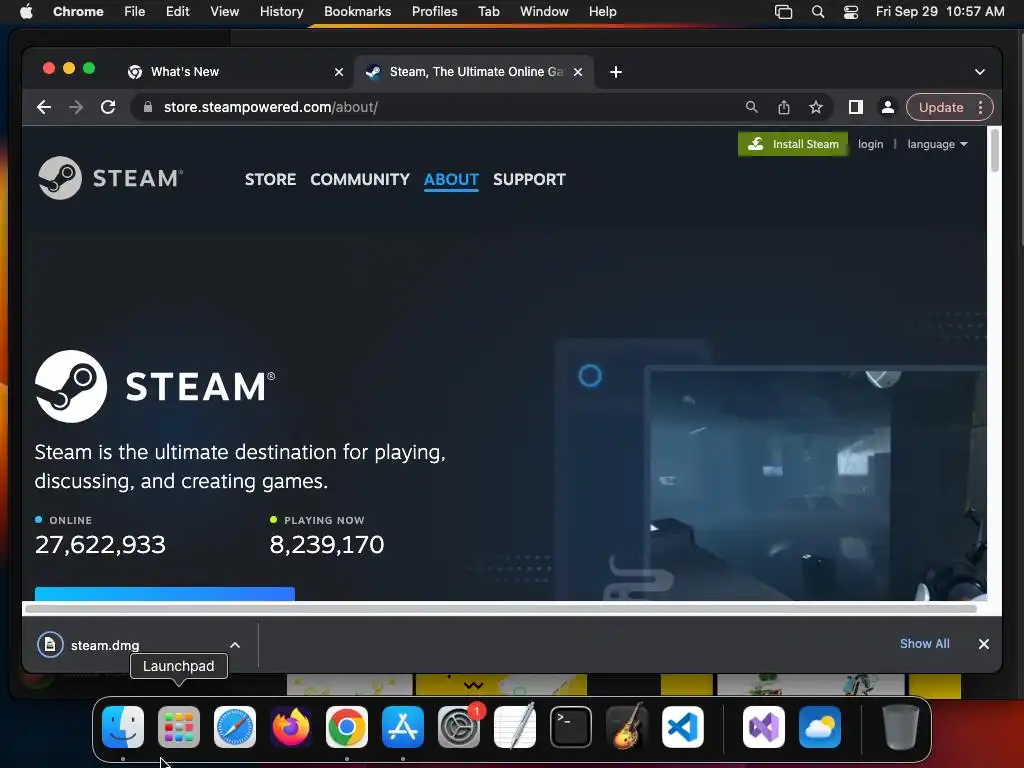Open the Chrome profile avatar icon
1024x768 pixels.
(x=888, y=107)
